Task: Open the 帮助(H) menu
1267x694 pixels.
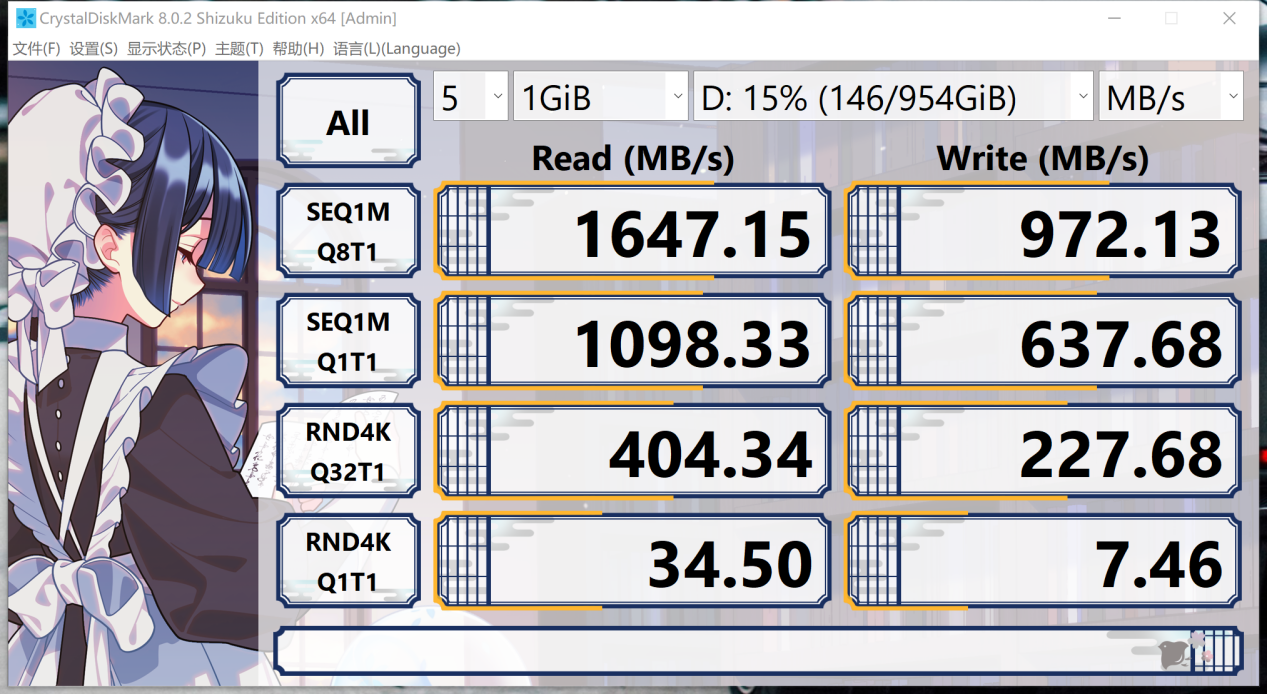Action: pos(298,48)
